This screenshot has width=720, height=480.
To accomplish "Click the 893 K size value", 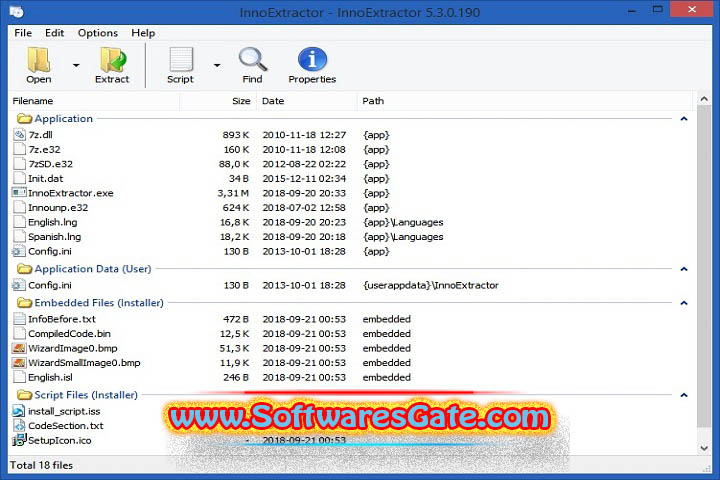I will (x=236, y=135).
